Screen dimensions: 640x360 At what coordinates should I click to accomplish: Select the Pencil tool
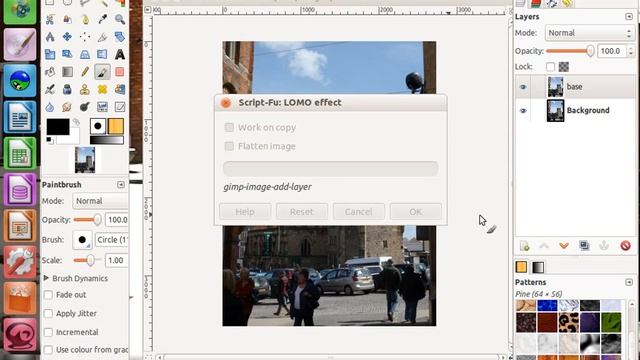tap(85, 72)
